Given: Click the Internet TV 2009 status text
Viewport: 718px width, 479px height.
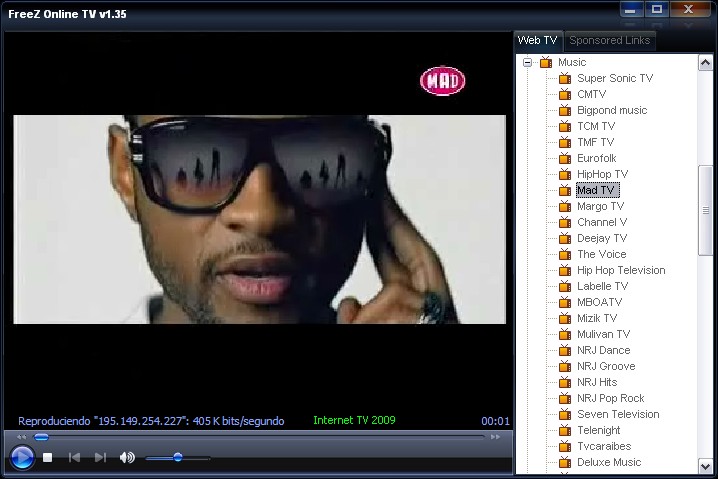Looking at the screenshot, I should (x=354, y=420).
